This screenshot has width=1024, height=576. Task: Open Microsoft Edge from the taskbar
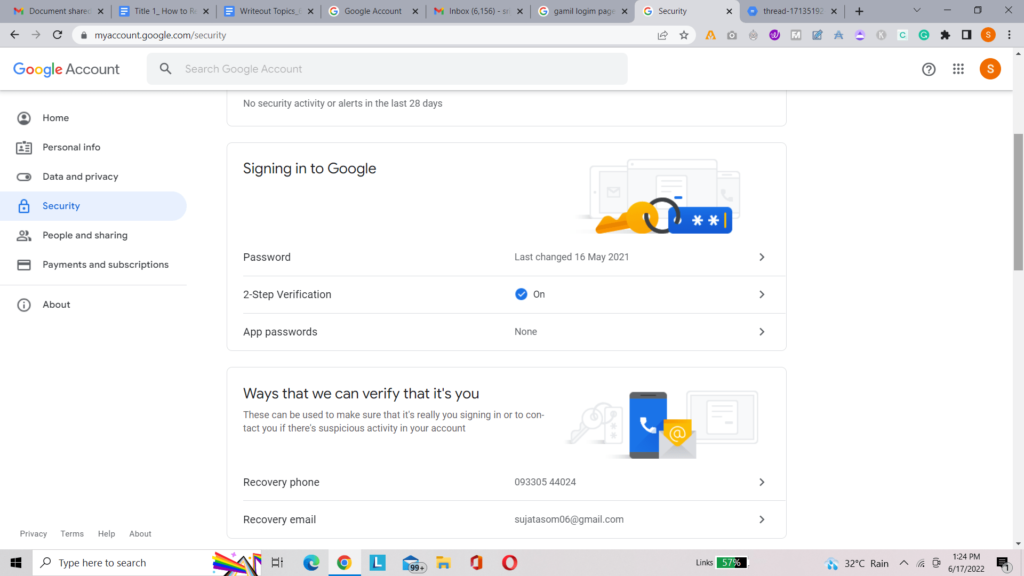311,562
